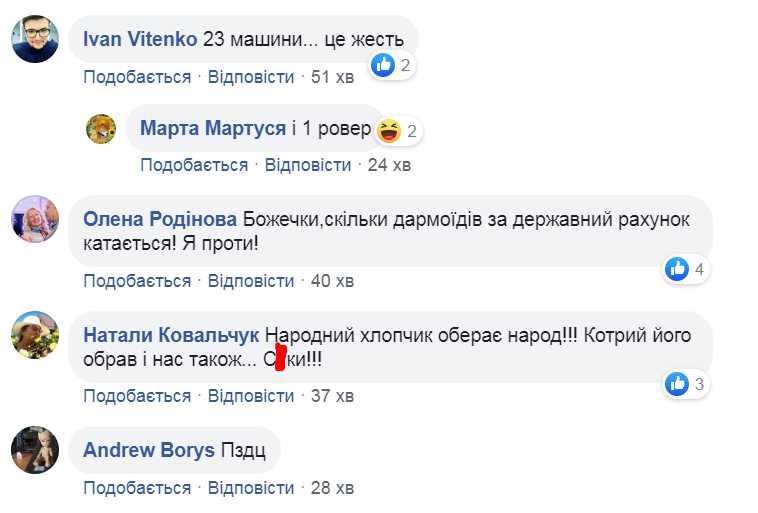
Task: Like Марта Мартуся's reply via Подобається
Action: point(194,165)
